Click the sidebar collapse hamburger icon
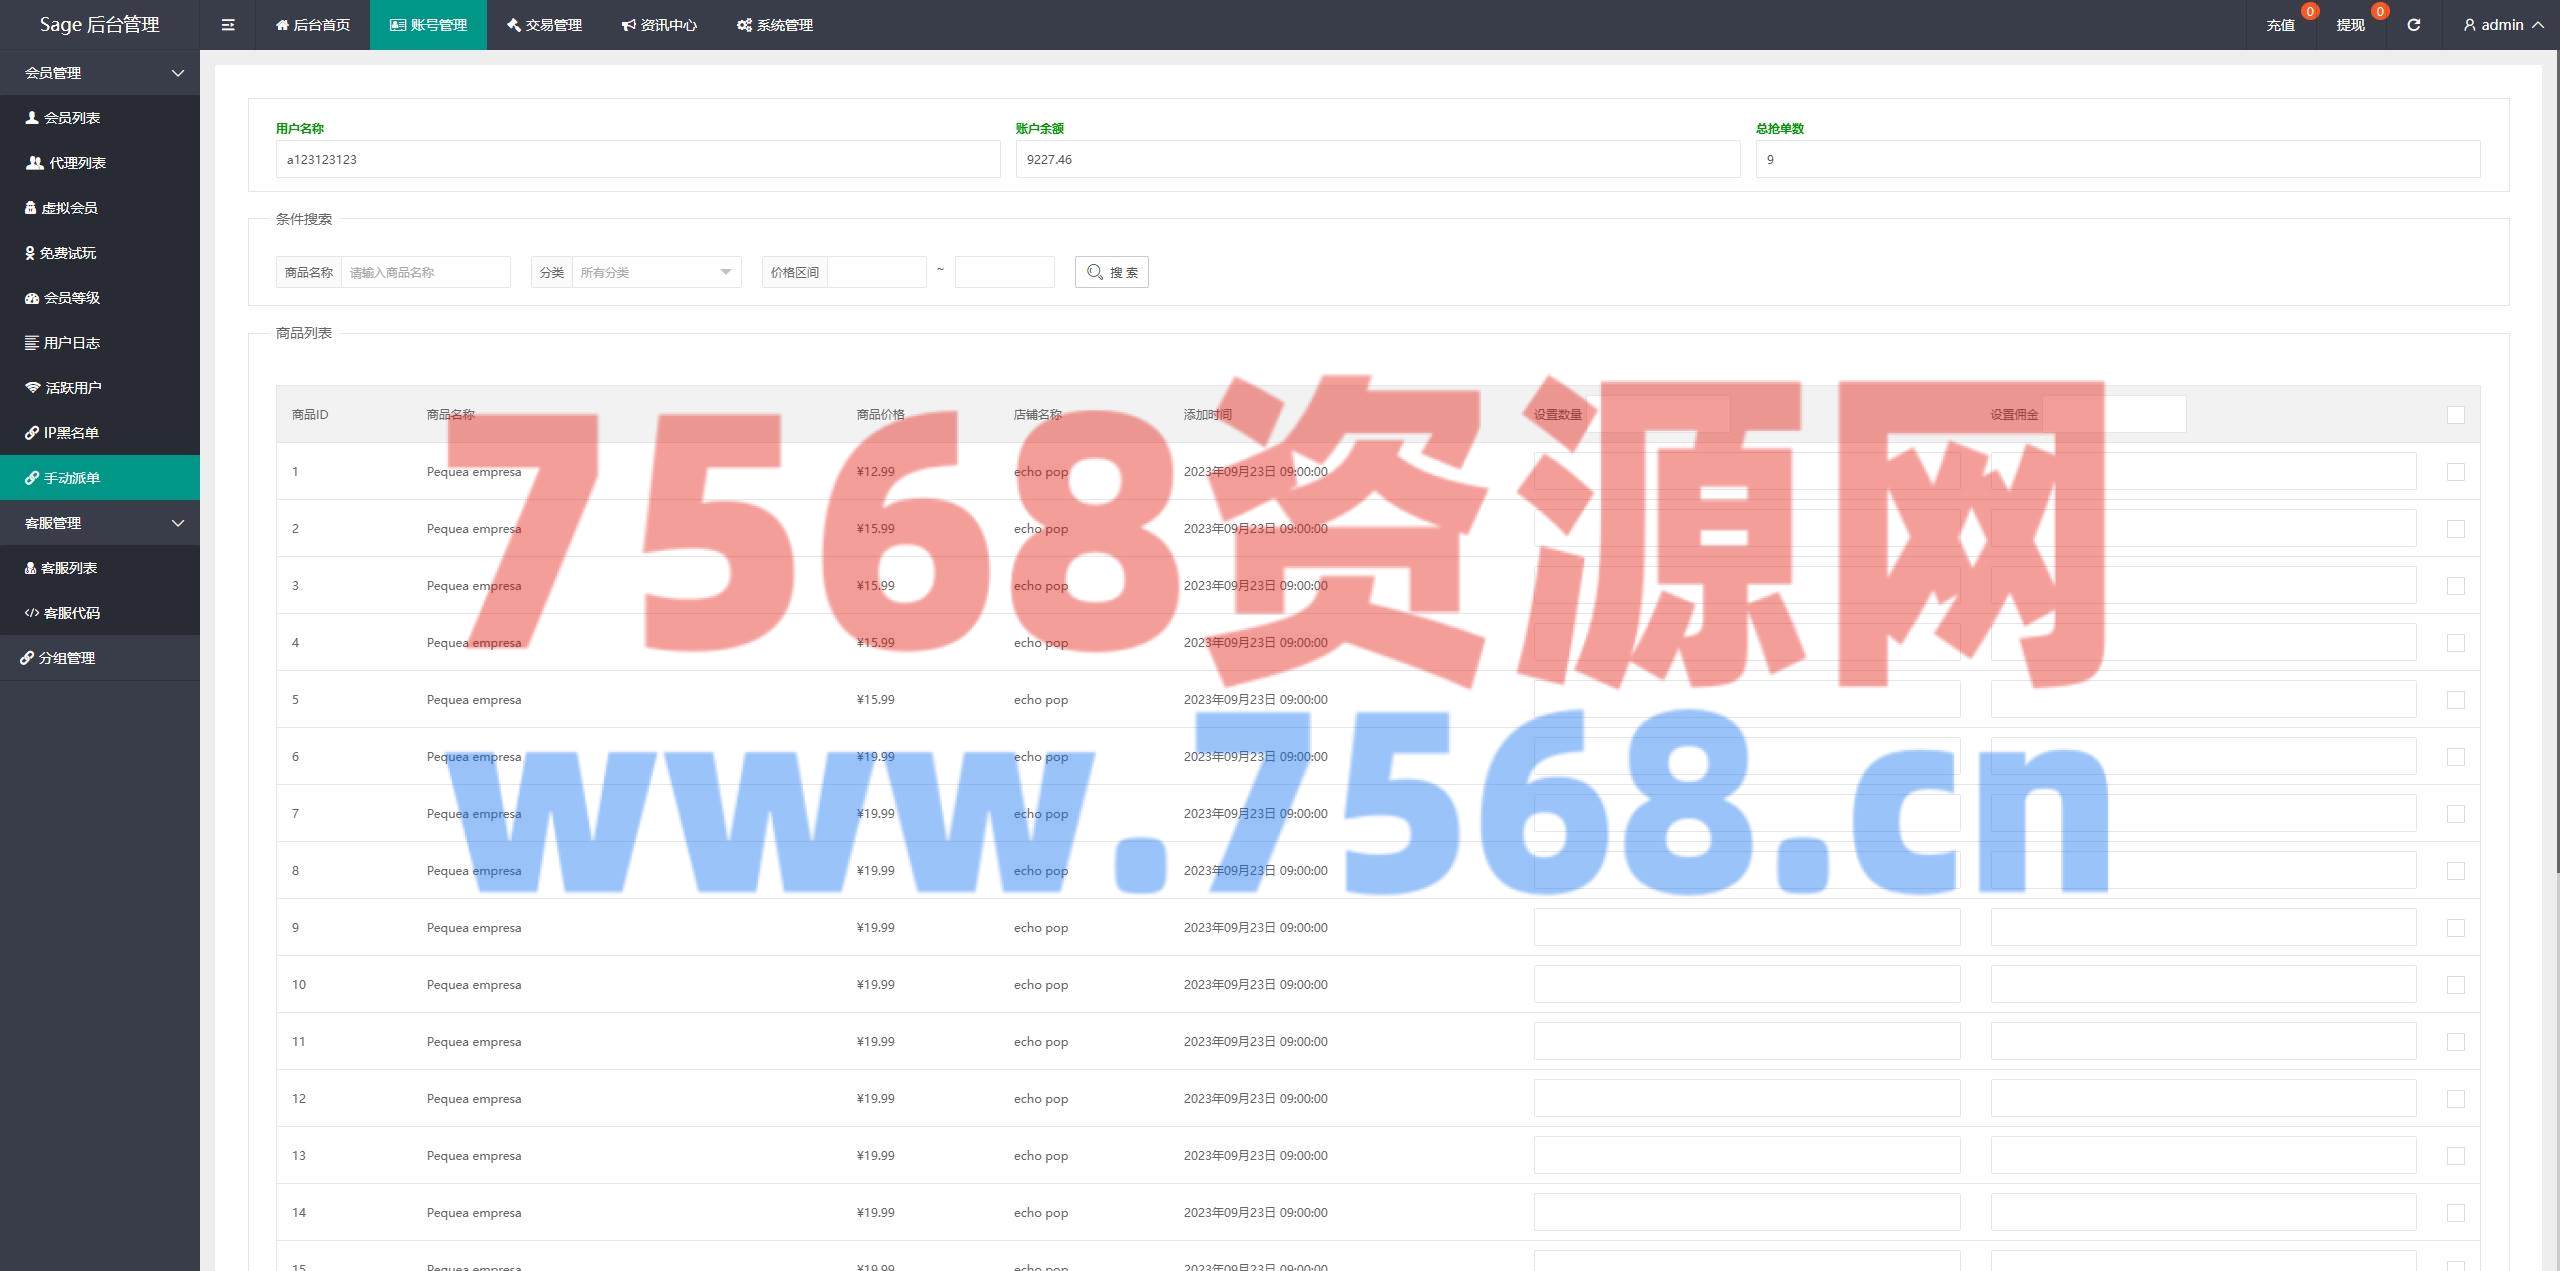Viewport: 2560px width, 1271px height. click(228, 25)
